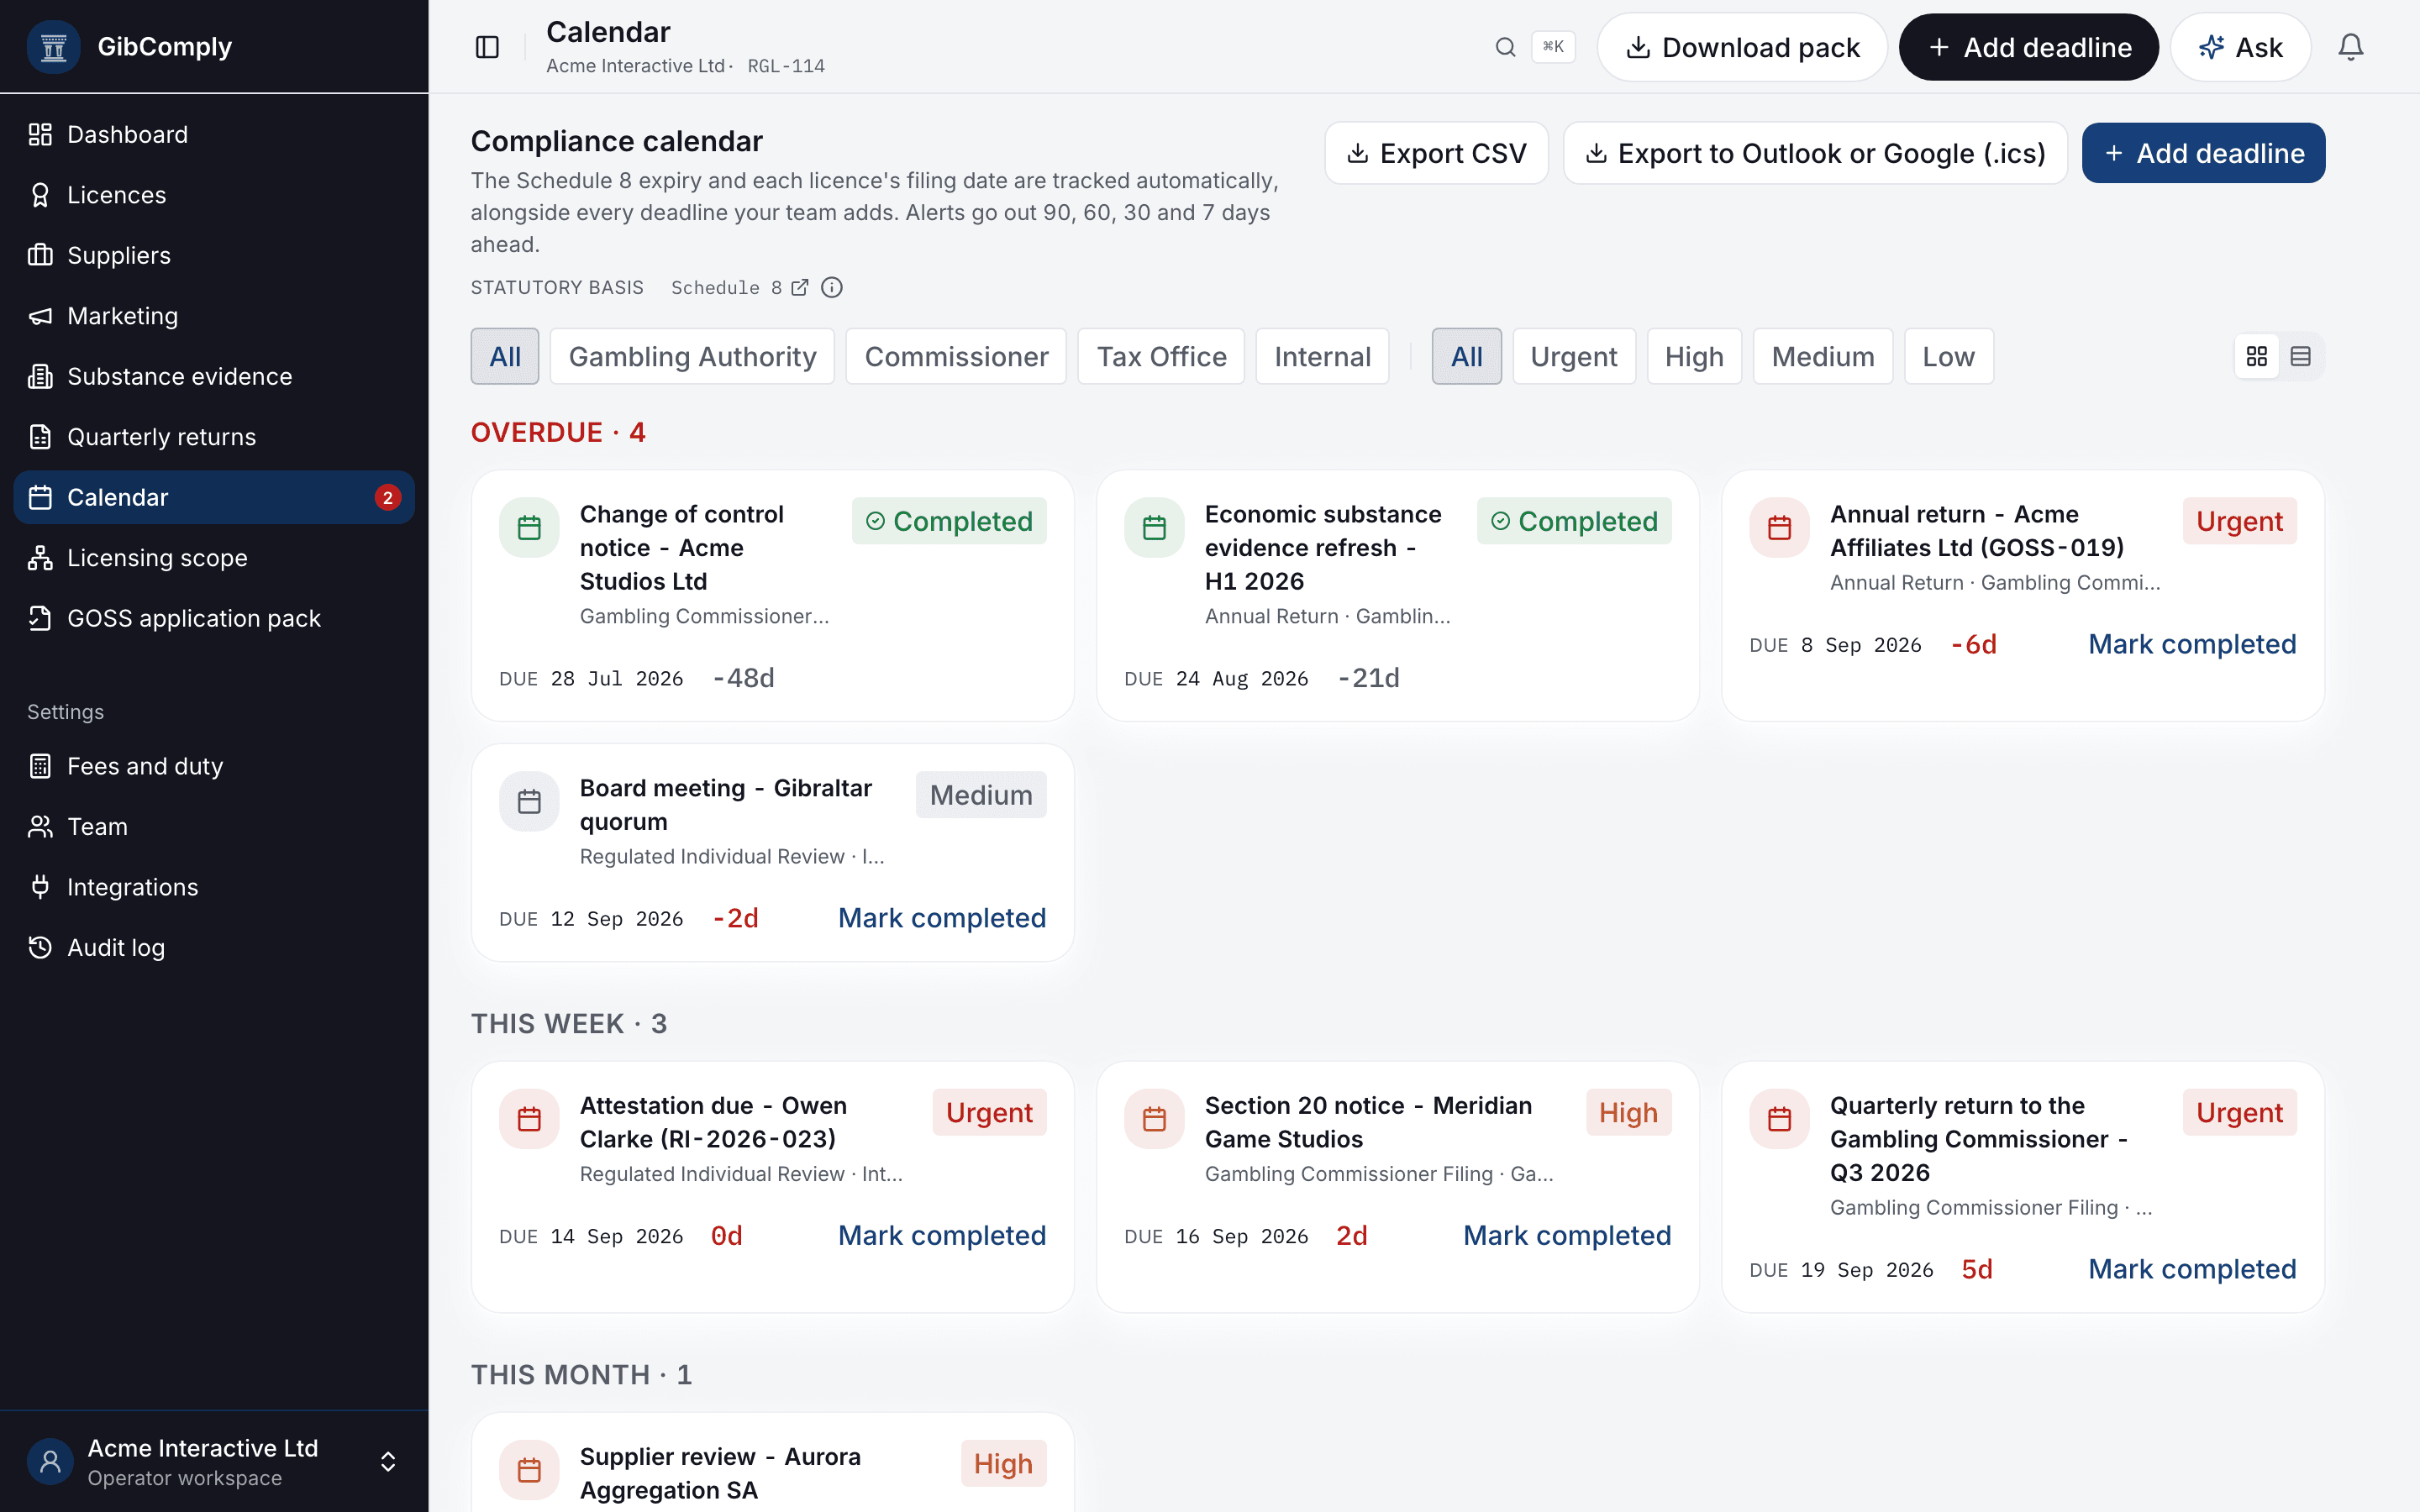This screenshot has height=1512, width=2420.
Task: Switch to grid card view
Action: 2257,356
